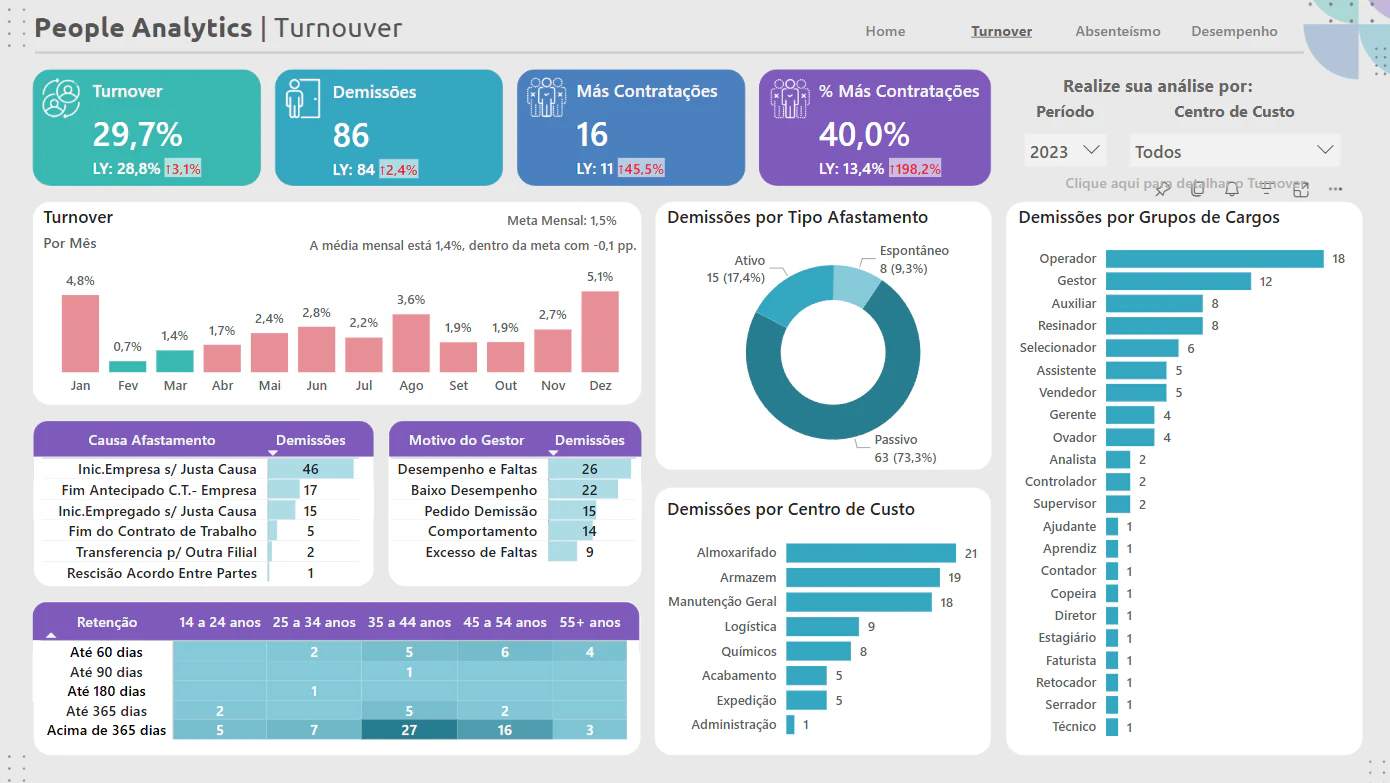The height and width of the screenshot is (783, 1390).
Task: Open the More options ellipsis menu
Action: click(1335, 189)
